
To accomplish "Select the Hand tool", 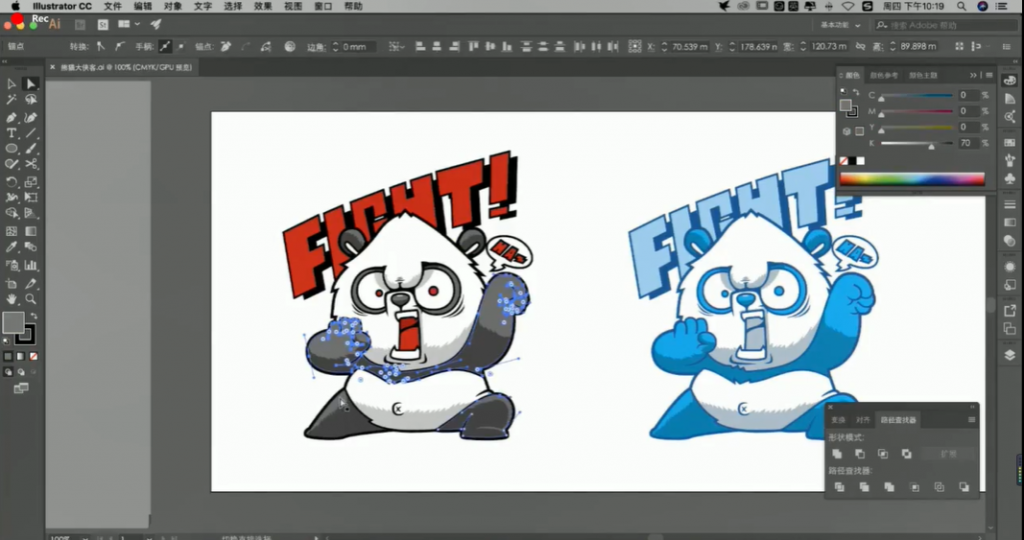I will tap(12, 299).
